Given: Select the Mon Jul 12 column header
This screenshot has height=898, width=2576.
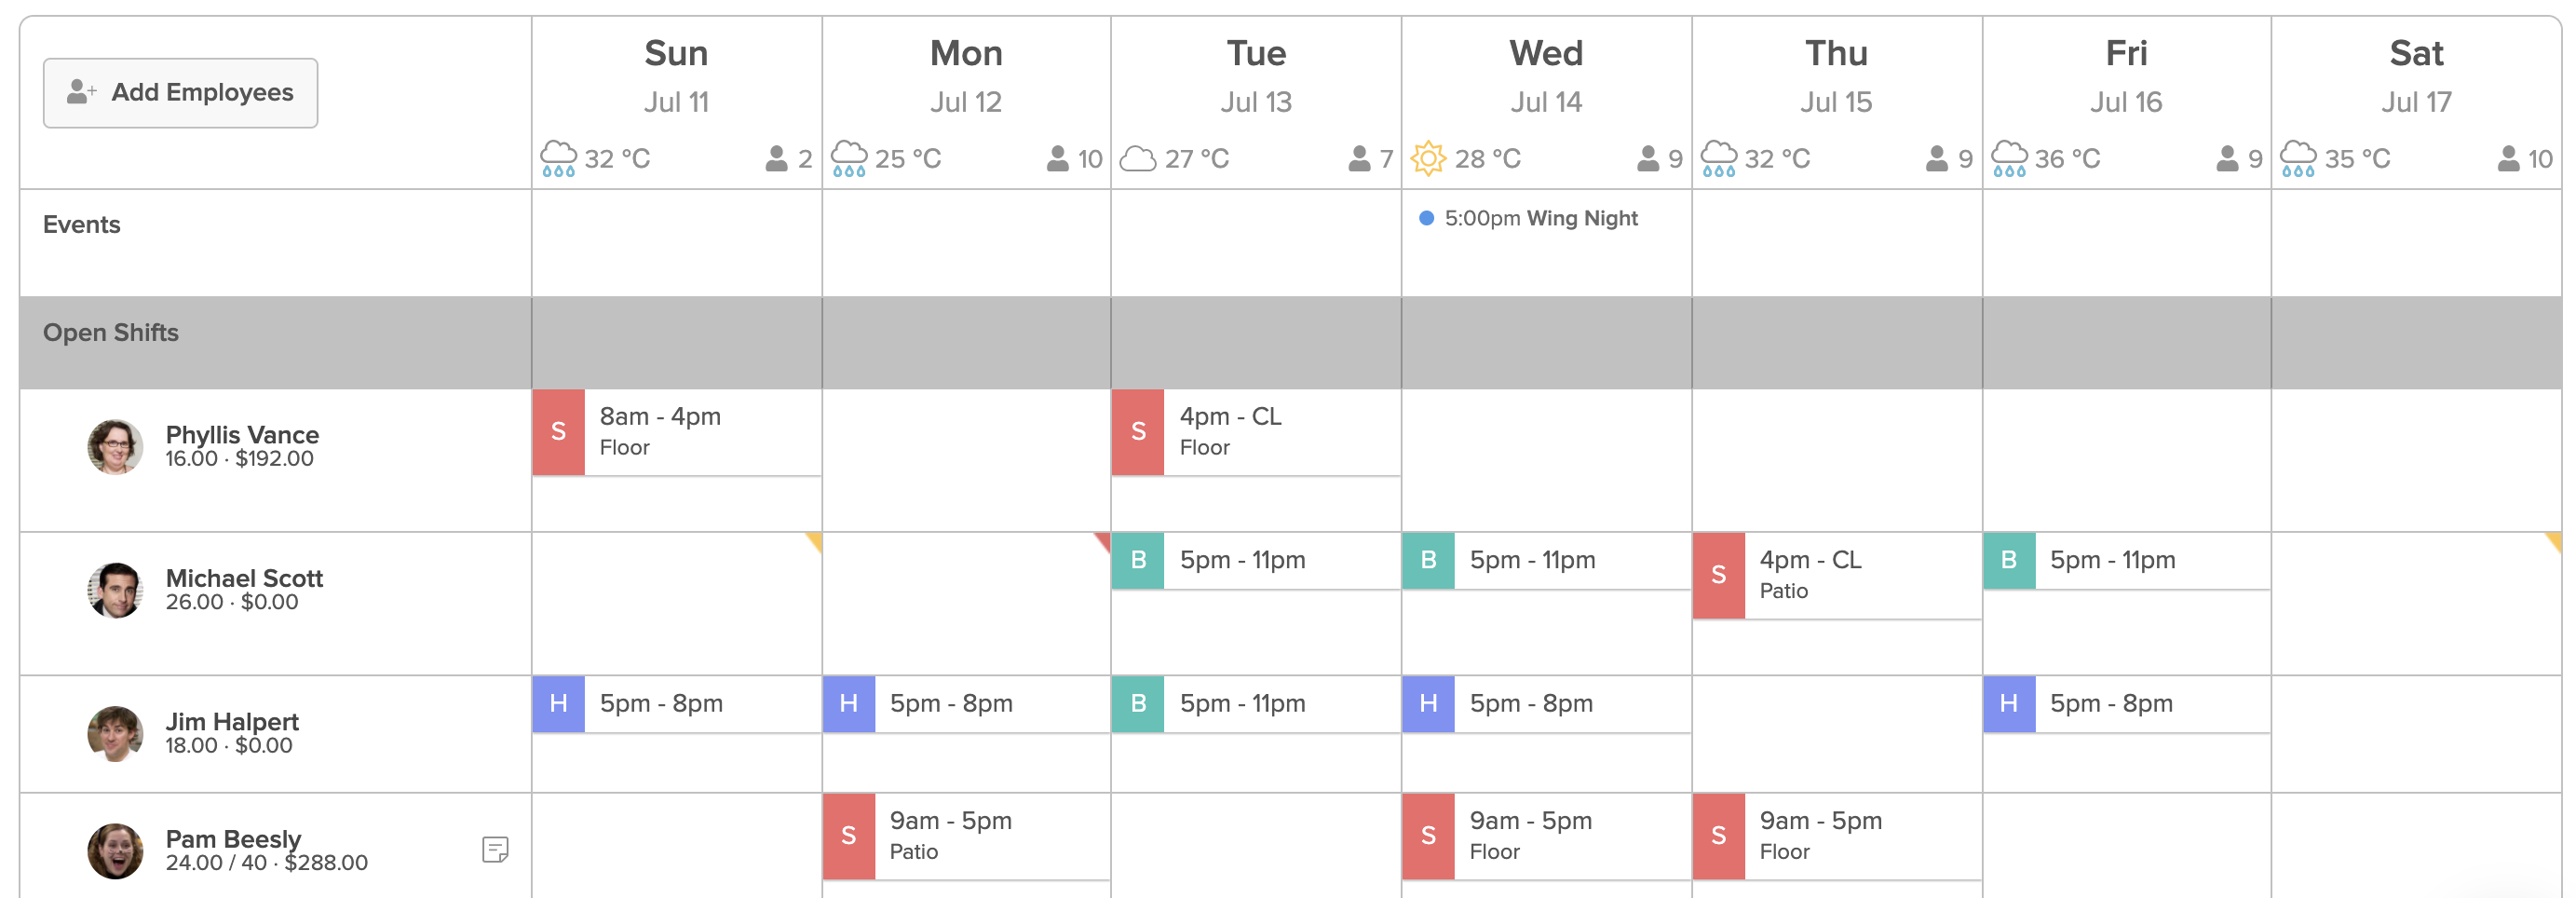Looking at the screenshot, I should click(x=966, y=76).
